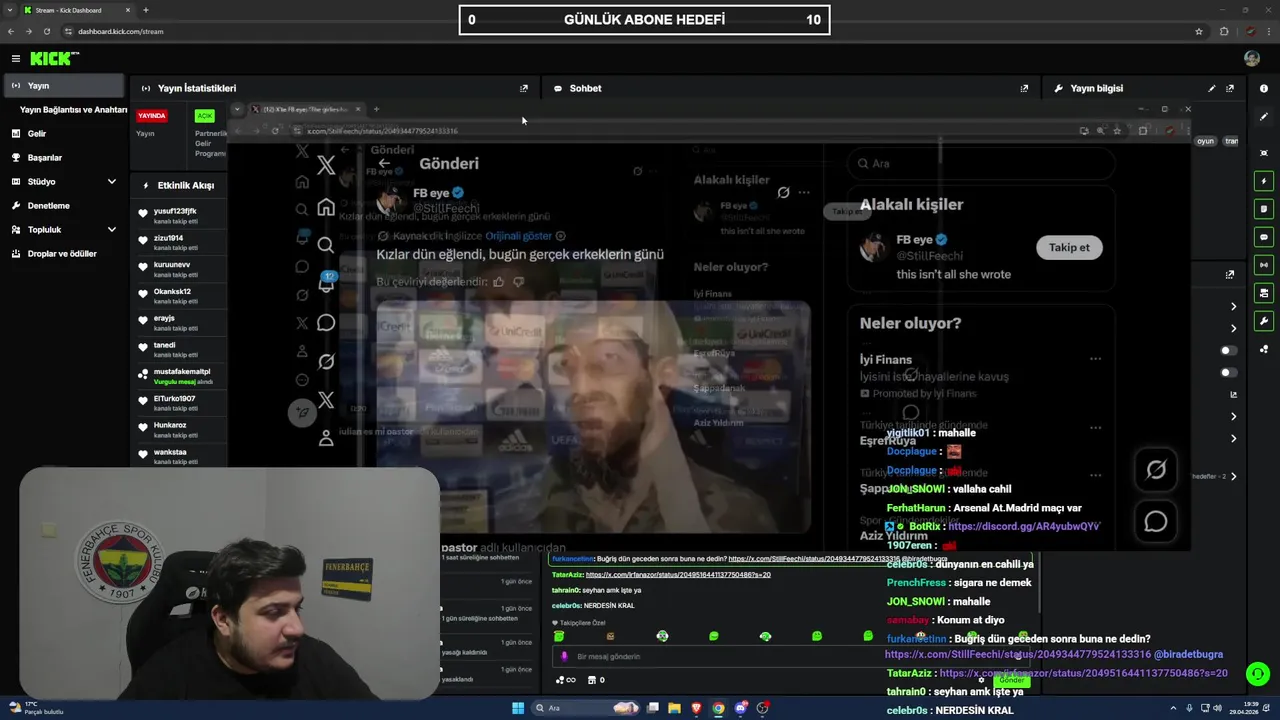
Task: Expand the 'hedefler - 2' row chevron
Action: pyautogui.click(x=1233, y=476)
